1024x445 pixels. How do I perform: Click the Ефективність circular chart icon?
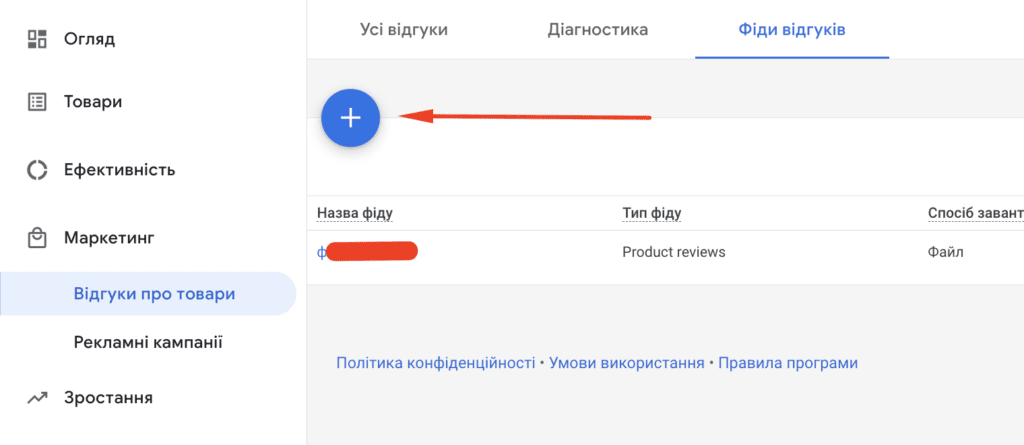point(37,170)
